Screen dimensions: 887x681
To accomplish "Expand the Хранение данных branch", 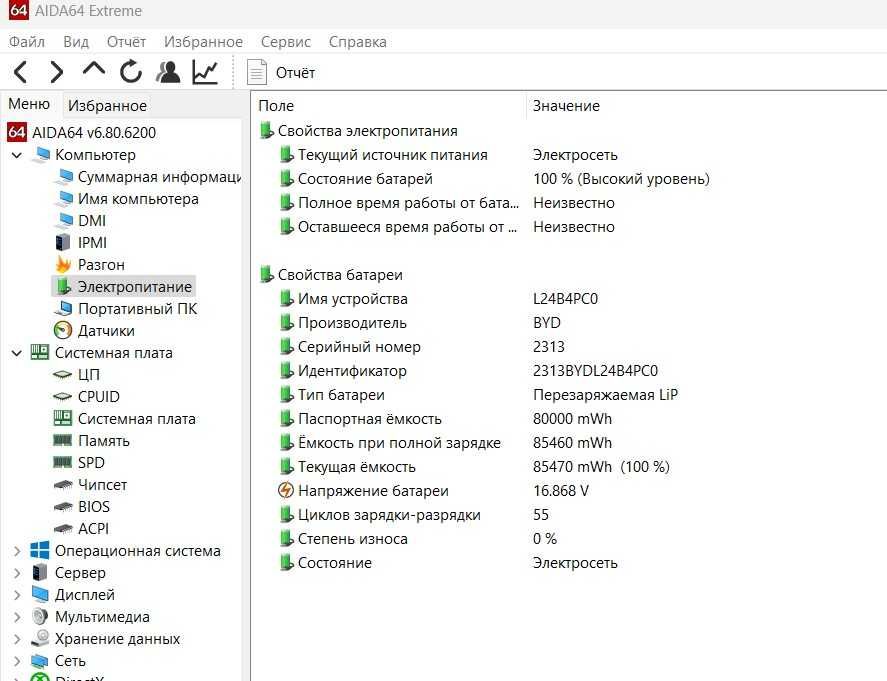I will [x=17, y=639].
